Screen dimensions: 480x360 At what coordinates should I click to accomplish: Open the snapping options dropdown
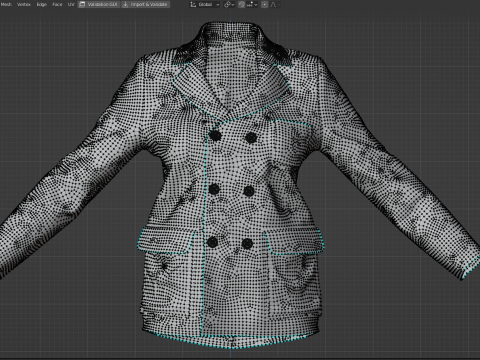pyautogui.click(x=252, y=4)
